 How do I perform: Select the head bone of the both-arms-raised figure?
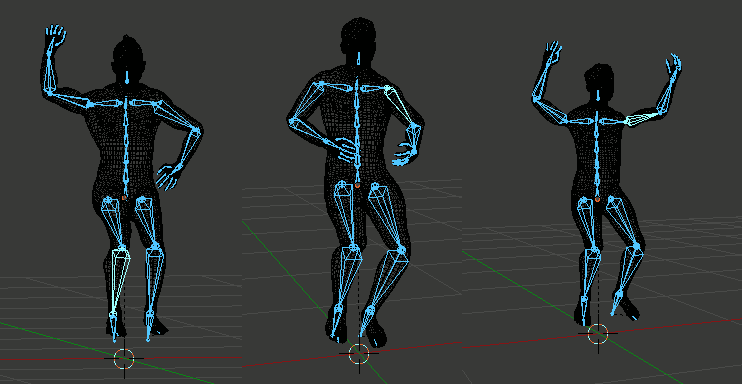pyautogui.click(x=598, y=94)
